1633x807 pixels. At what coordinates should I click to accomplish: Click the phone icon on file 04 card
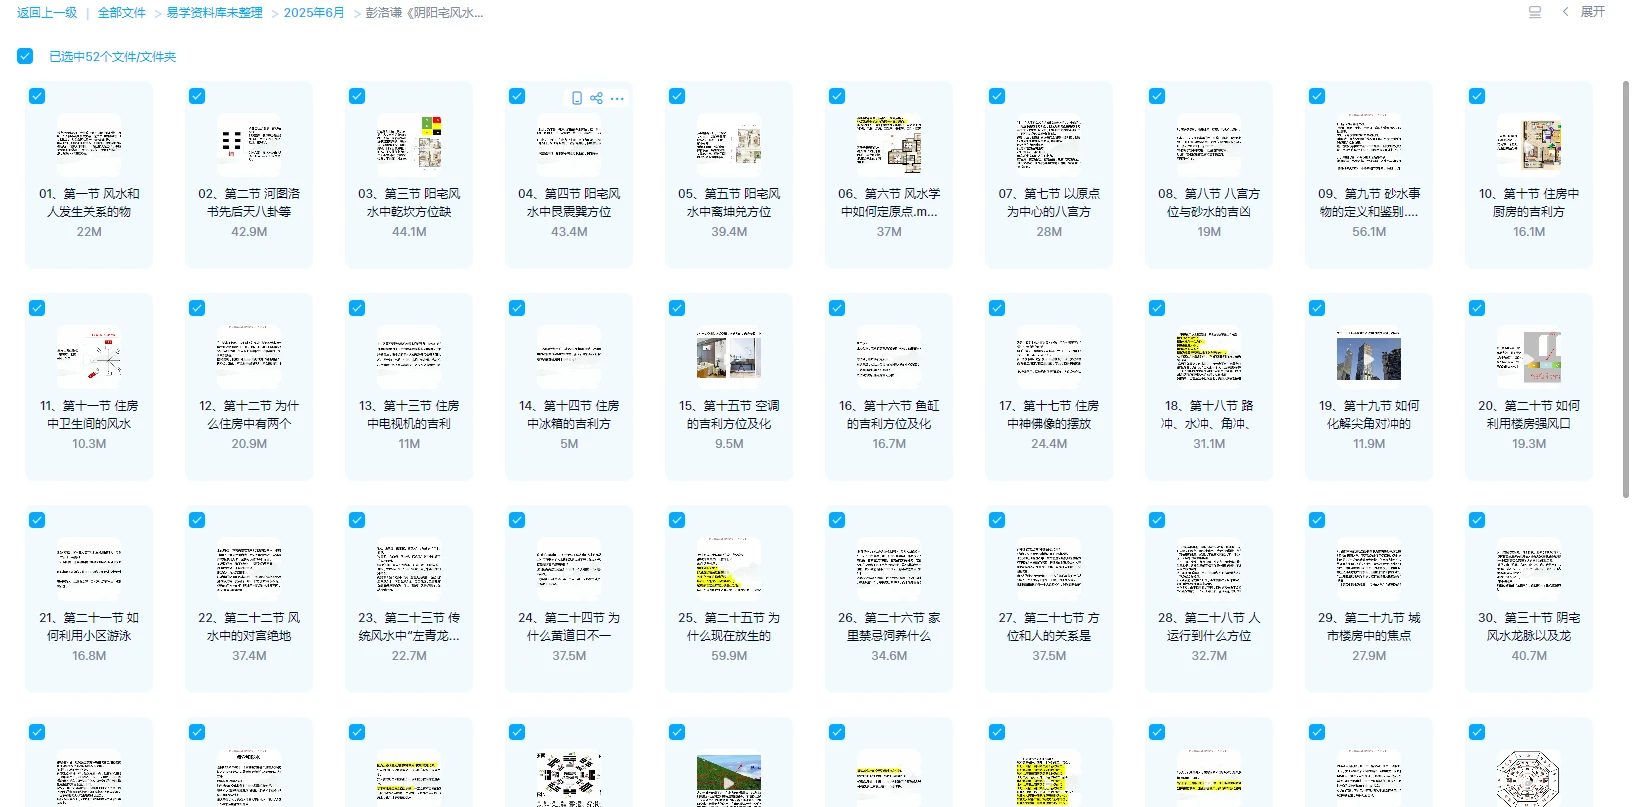(x=577, y=98)
